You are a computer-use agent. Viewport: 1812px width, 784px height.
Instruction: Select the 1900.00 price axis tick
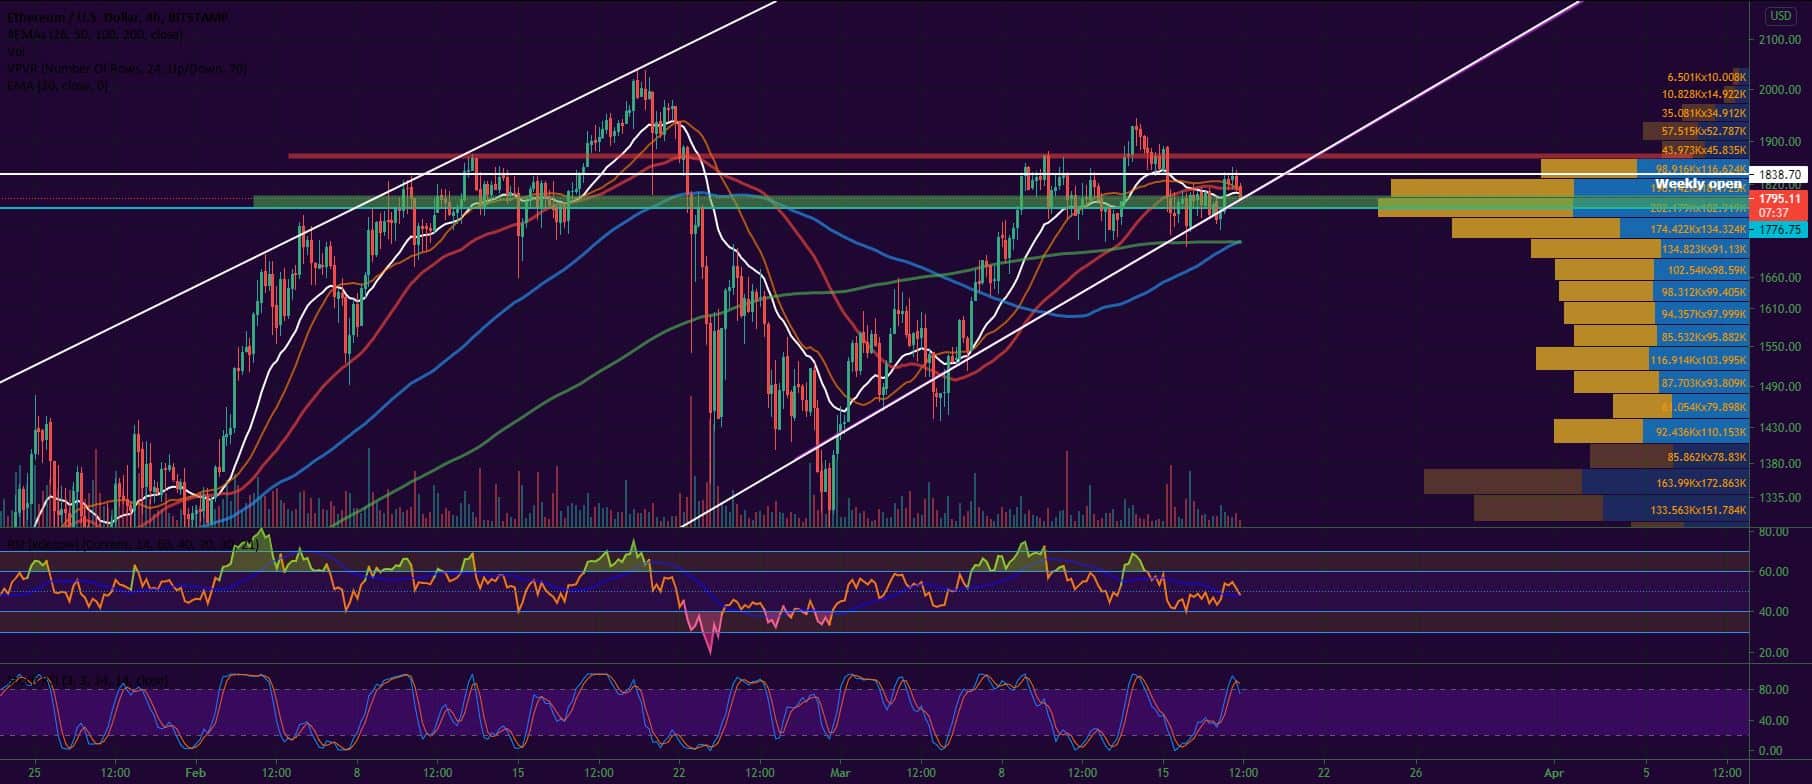[1779, 142]
